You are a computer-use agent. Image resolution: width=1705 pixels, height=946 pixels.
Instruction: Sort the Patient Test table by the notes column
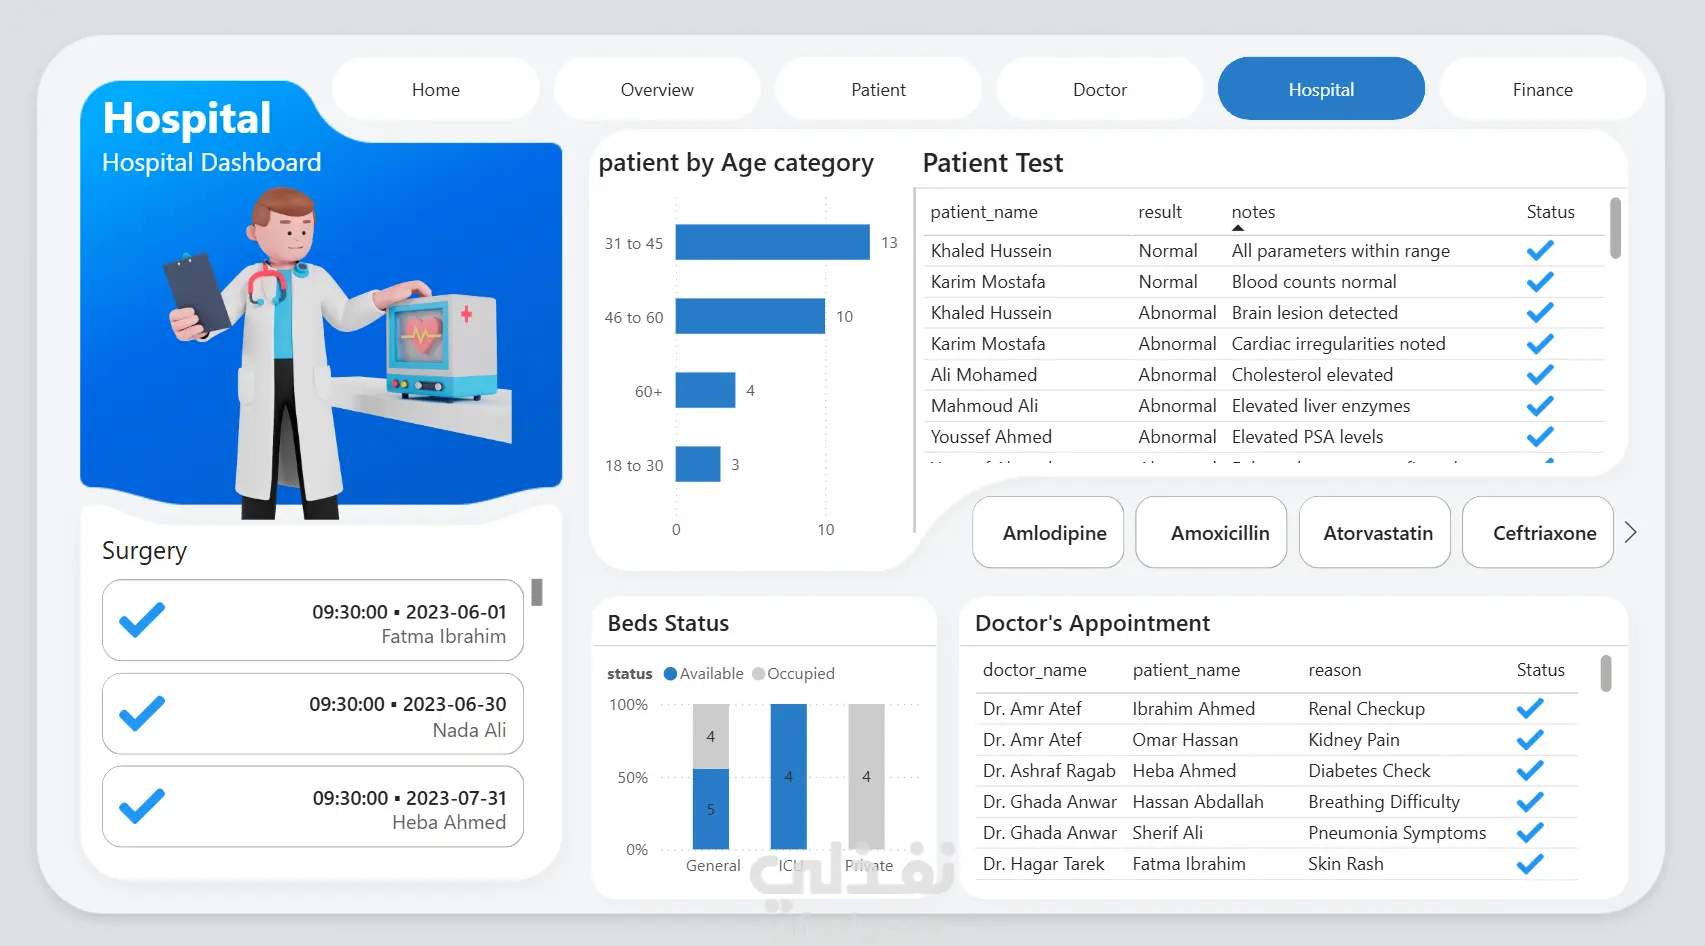1253,212
